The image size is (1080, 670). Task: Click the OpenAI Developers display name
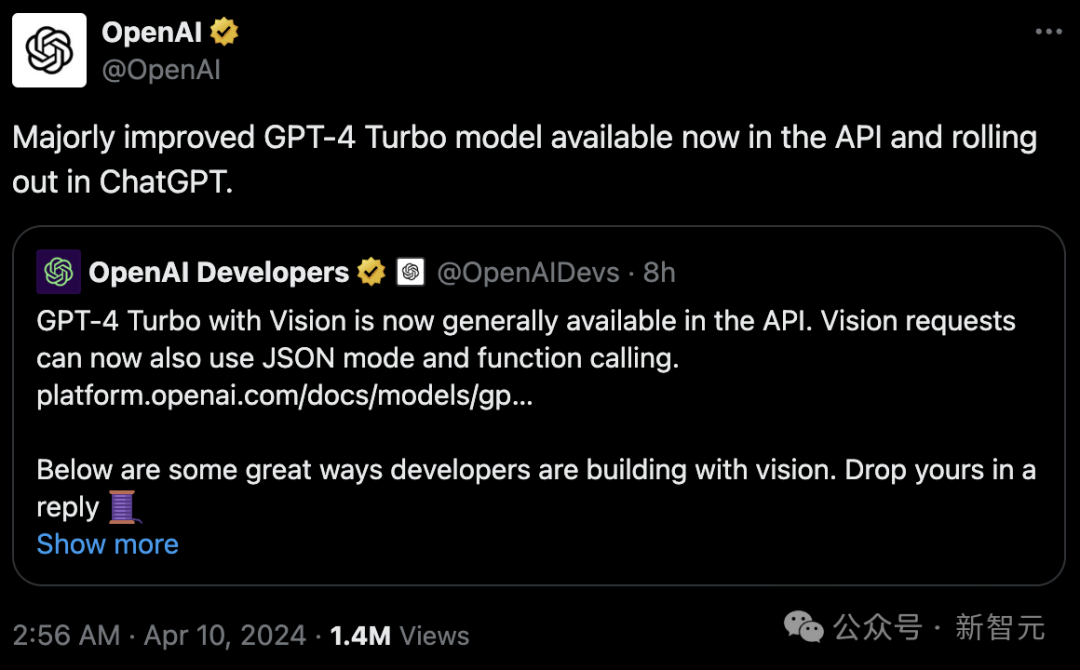pyautogui.click(x=219, y=273)
